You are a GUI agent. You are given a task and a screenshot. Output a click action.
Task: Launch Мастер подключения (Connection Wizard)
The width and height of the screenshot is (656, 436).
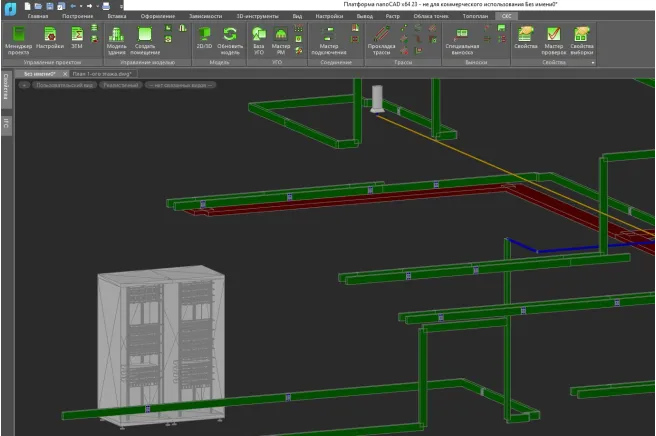(x=328, y=38)
